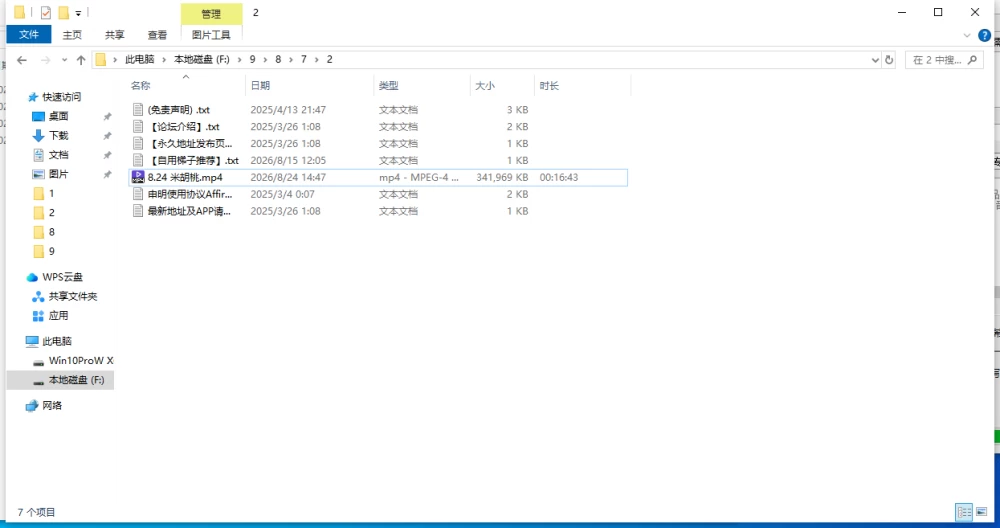This screenshot has width=1000, height=528.
Task: Open 下载 in the navigation pane
Action: coord(58,135)
